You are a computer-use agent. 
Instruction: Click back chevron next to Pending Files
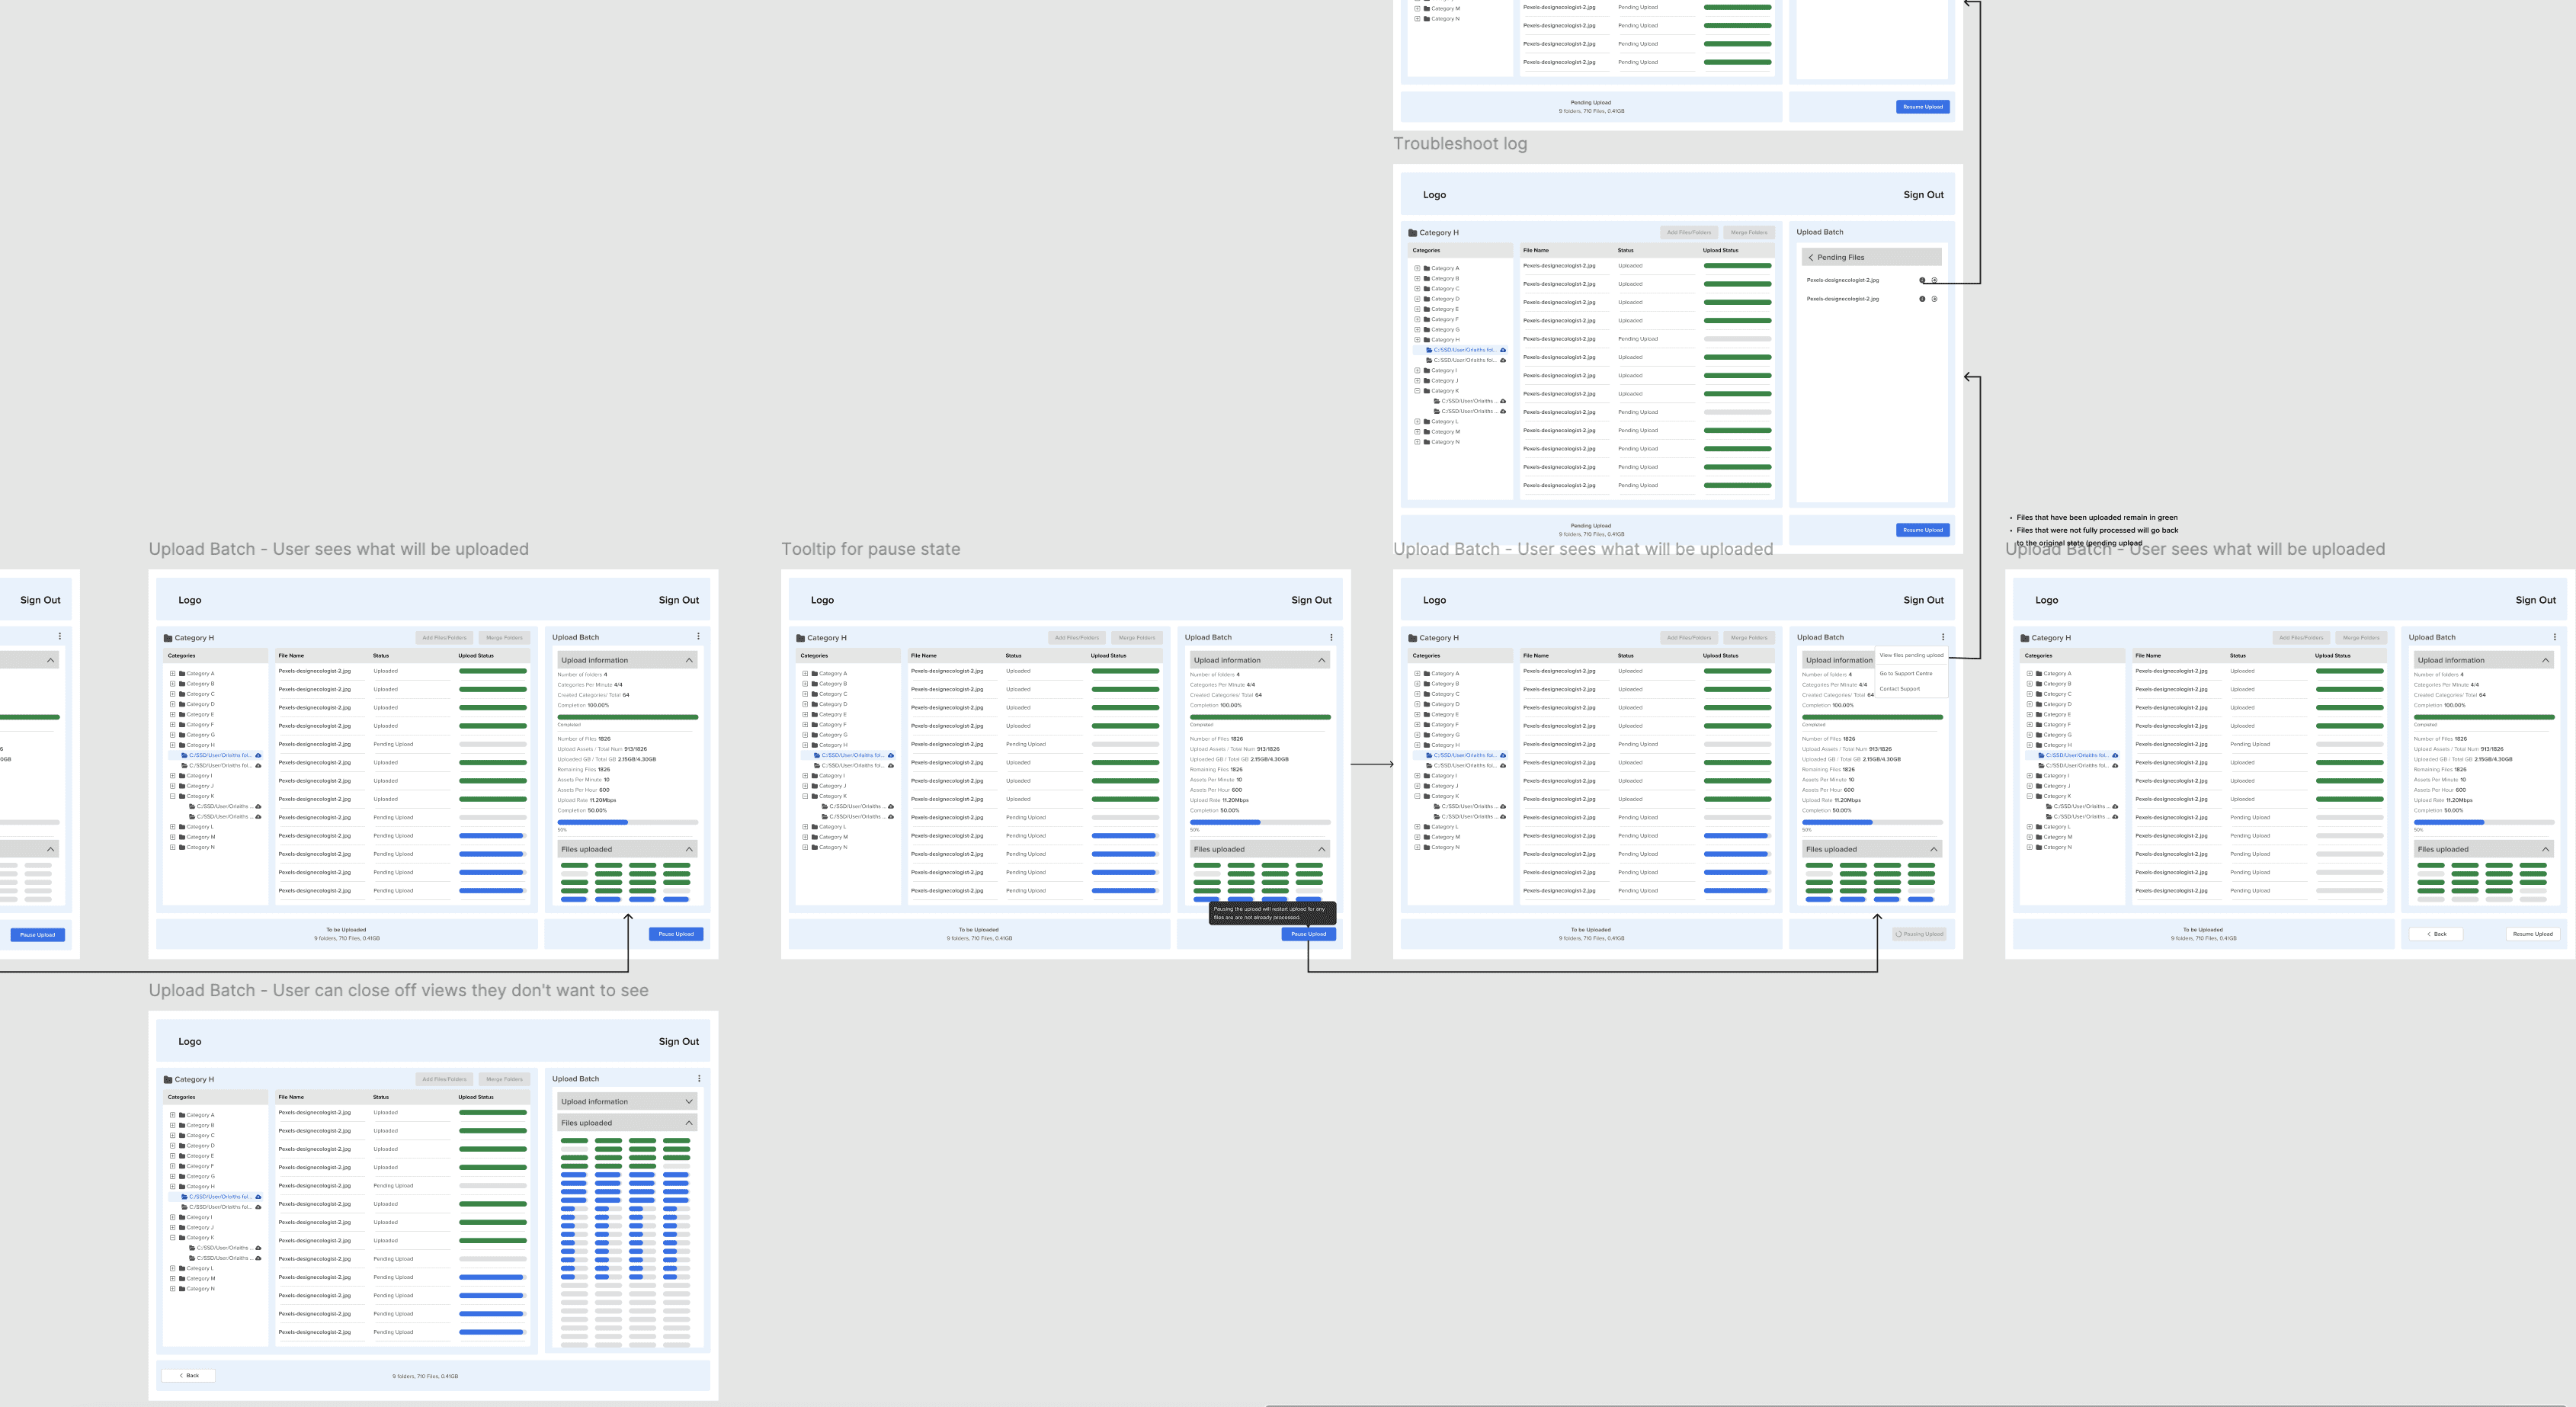1811,258
